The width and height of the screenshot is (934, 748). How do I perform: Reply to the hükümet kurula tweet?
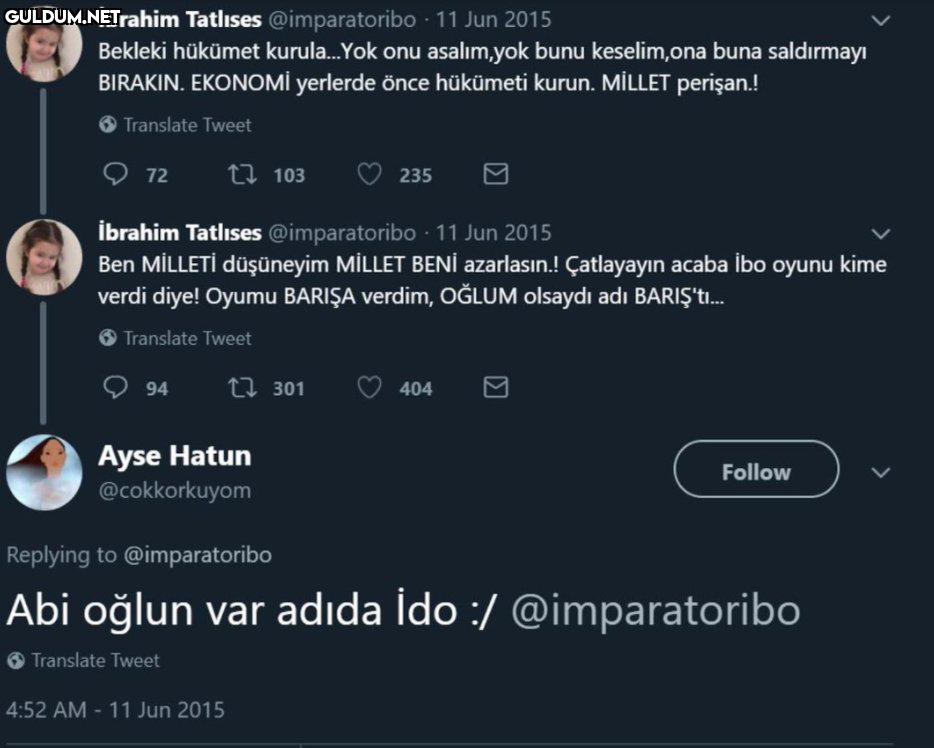coord(115,174)
